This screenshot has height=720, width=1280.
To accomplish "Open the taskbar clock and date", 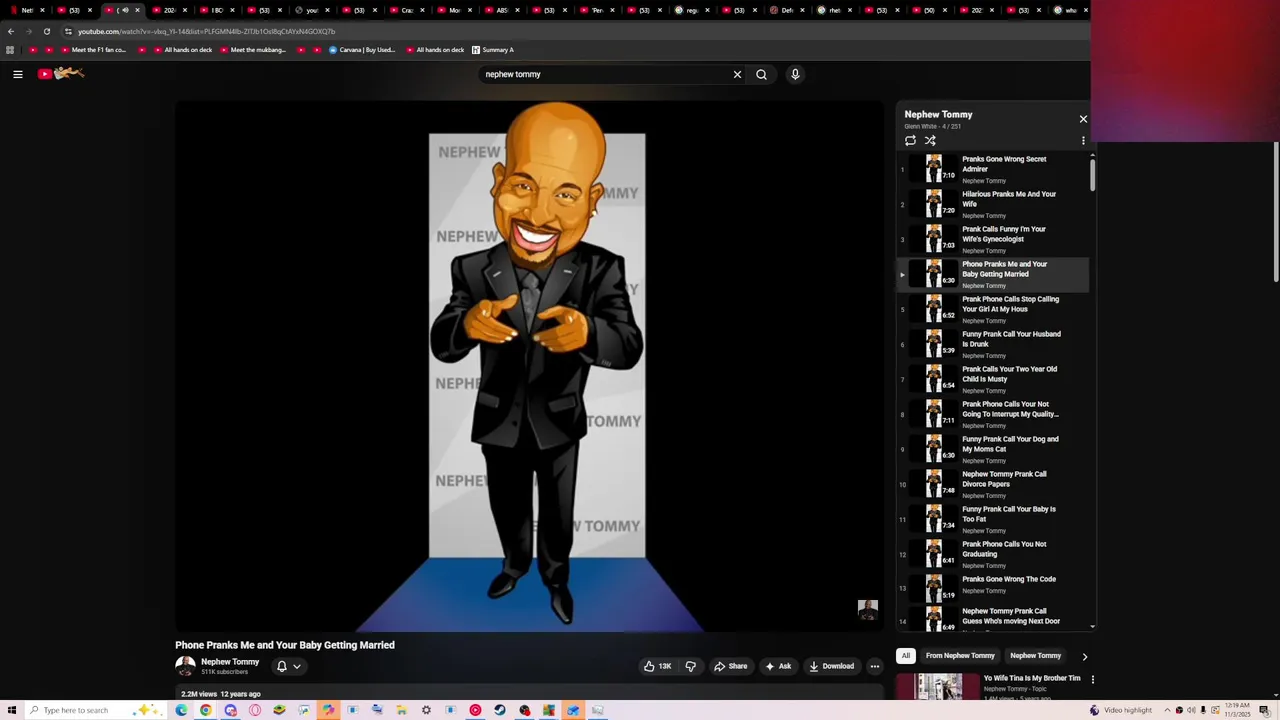I will click(1239, 710).
